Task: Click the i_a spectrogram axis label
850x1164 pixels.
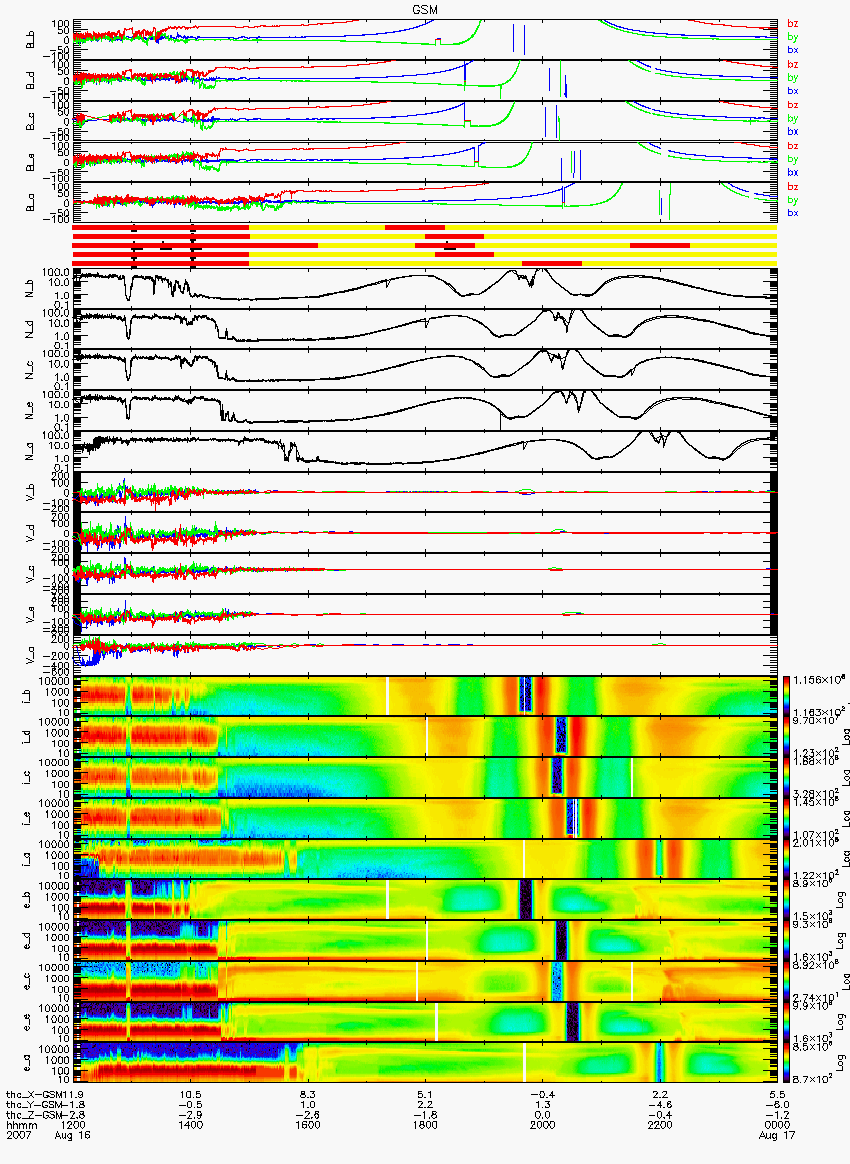Action: click(x=26, y=860)
